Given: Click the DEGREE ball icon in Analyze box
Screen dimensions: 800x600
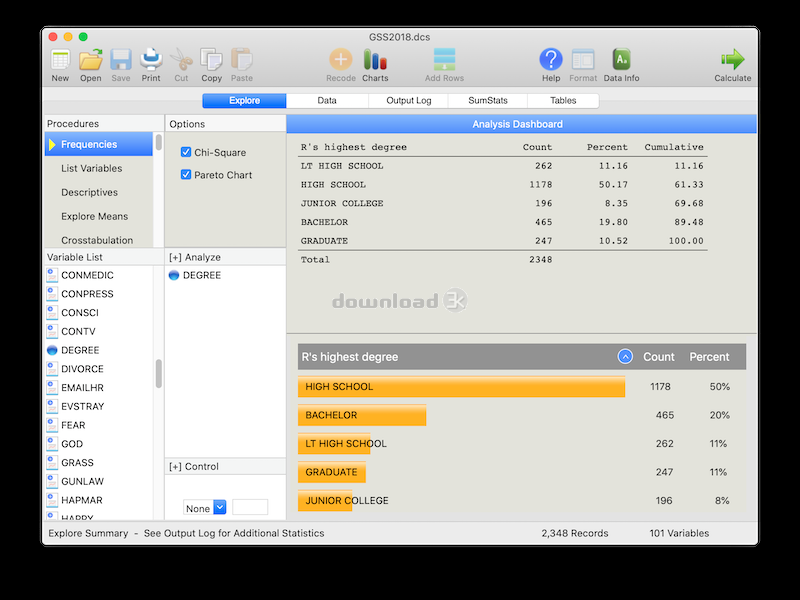Looking at the screenshot, I should (x=173, y=275).
